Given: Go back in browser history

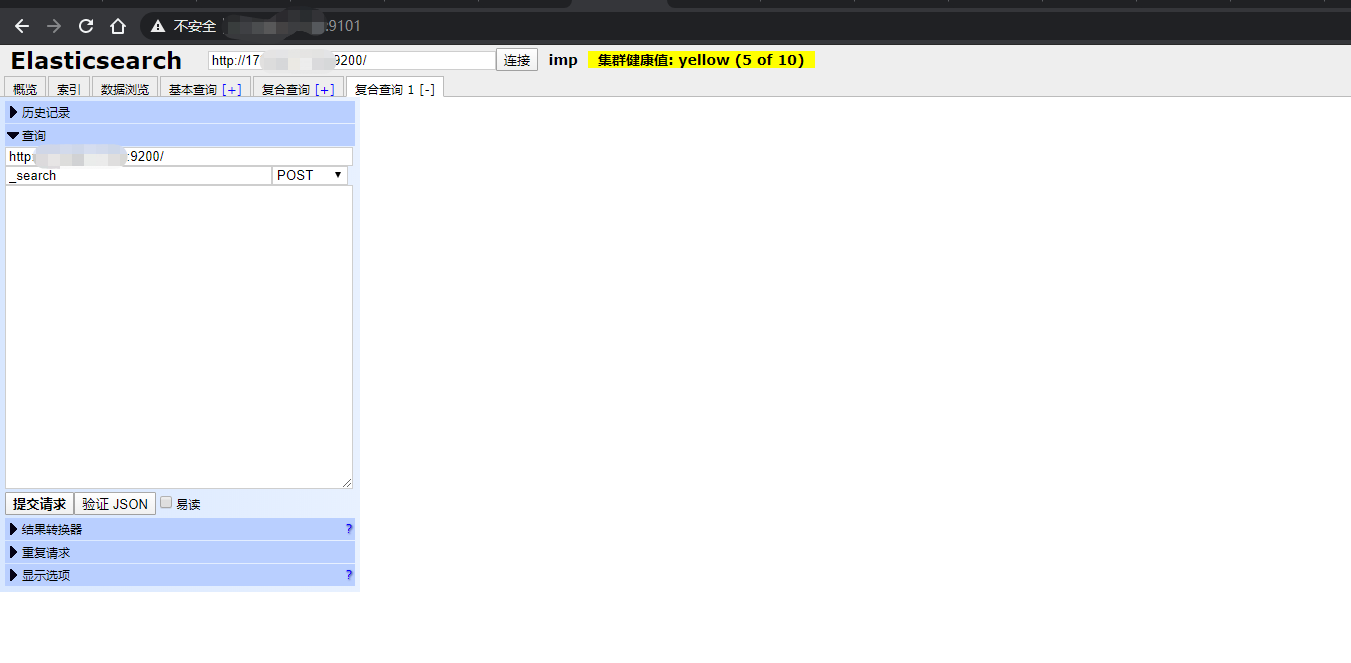Looking at the screenshot, I should [x=22, y=26].
